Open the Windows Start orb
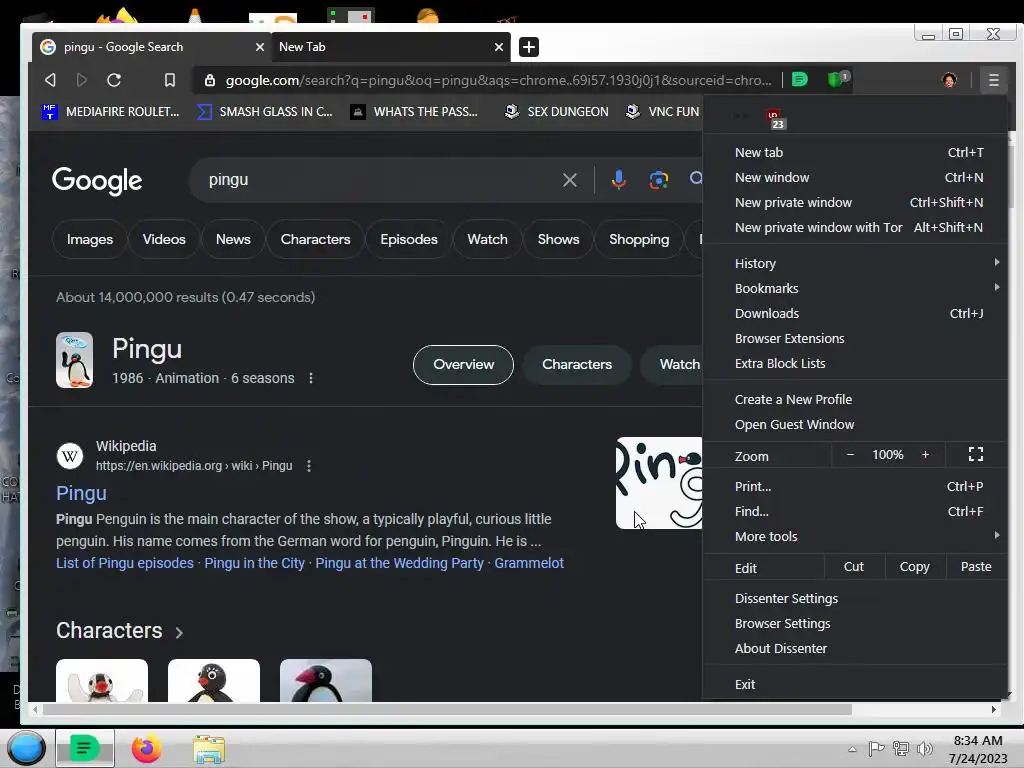 (x=27, y=748)
